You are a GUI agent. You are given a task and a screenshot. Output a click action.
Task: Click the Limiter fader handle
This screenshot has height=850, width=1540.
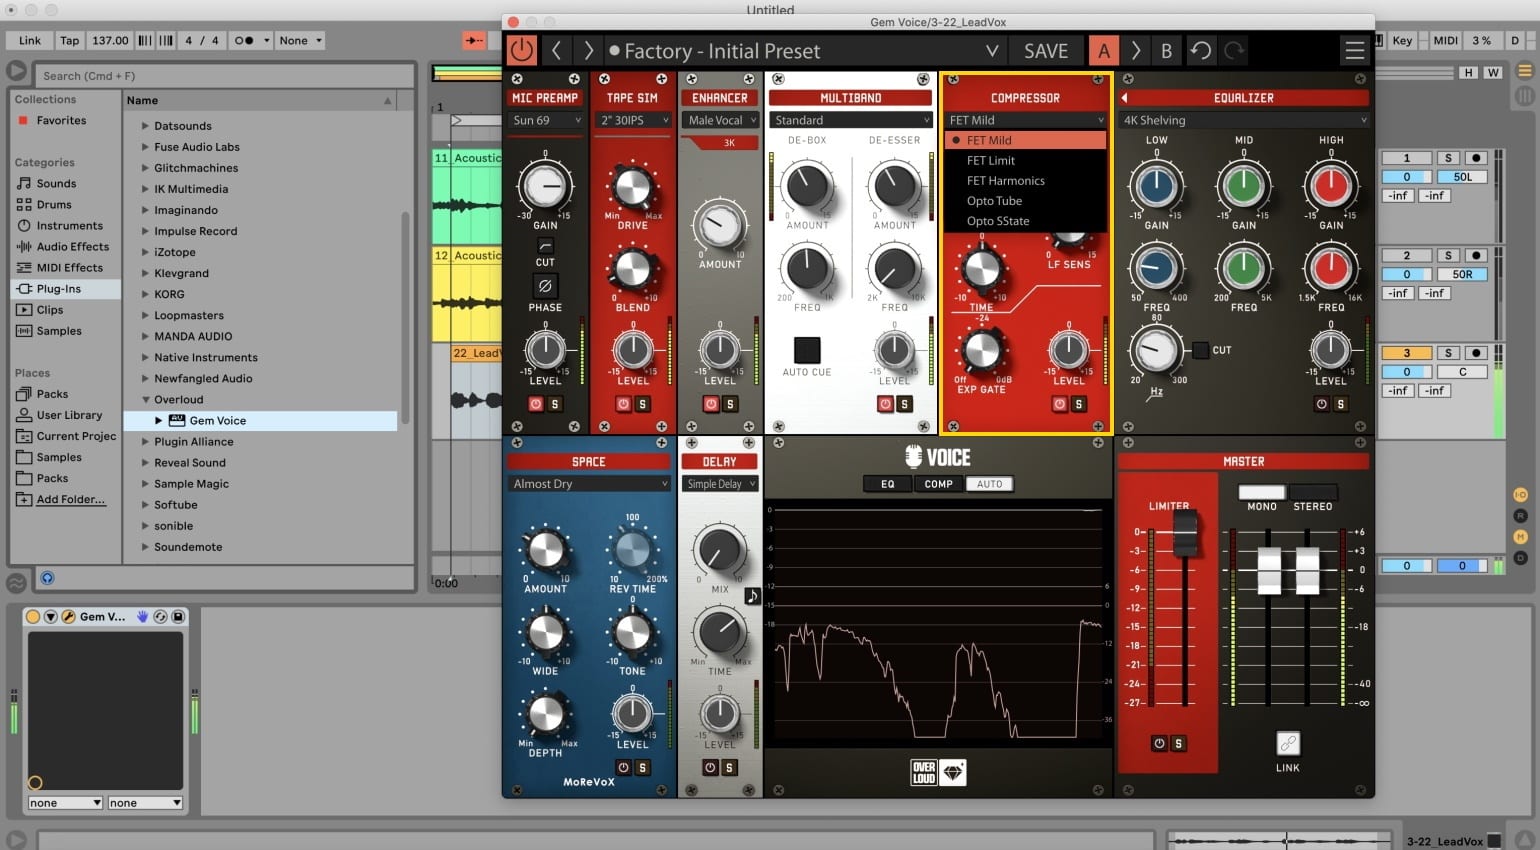(1185, 532)
